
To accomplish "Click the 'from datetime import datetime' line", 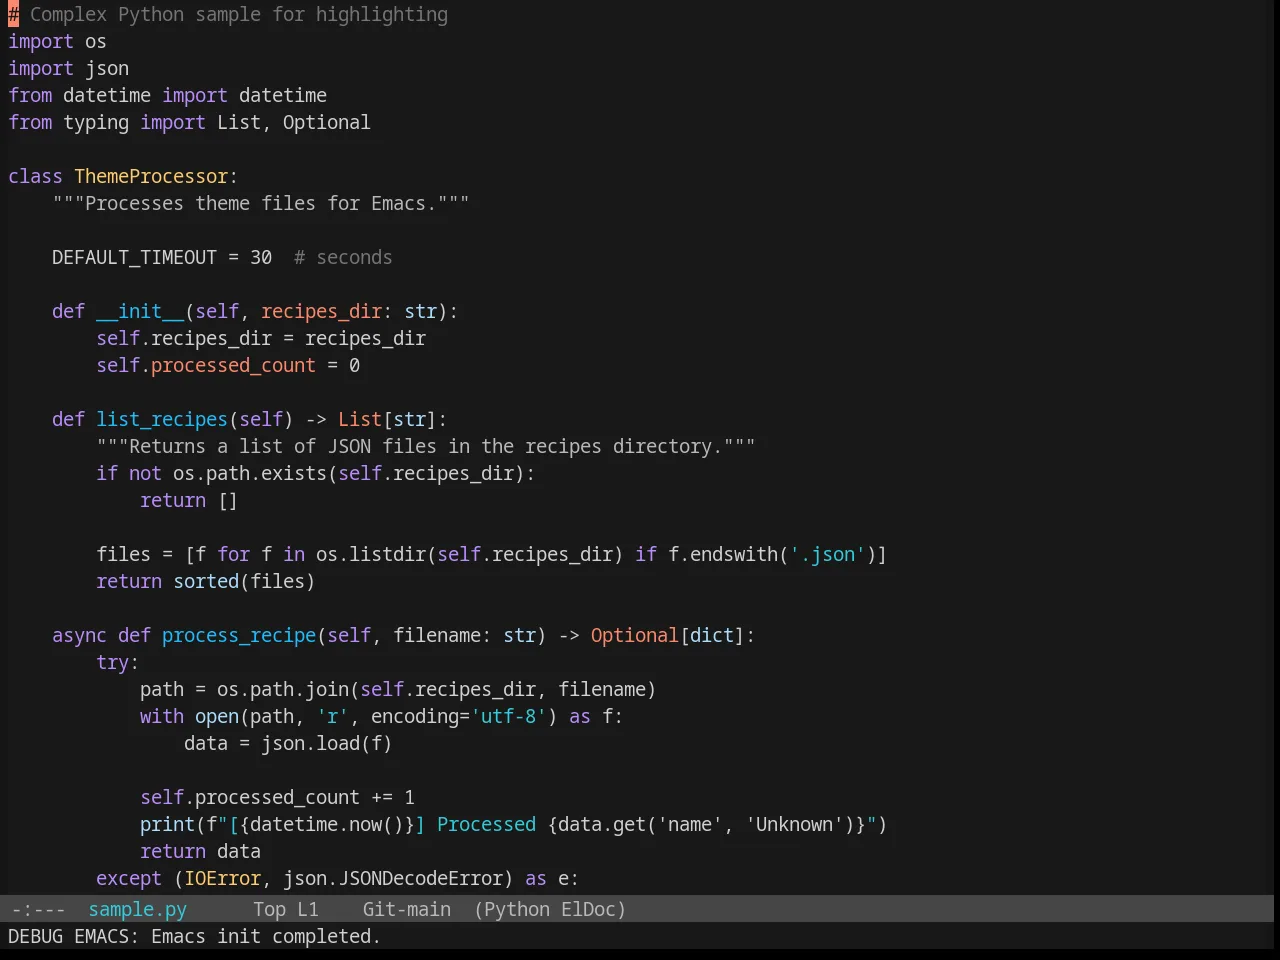I will [167, 95].
